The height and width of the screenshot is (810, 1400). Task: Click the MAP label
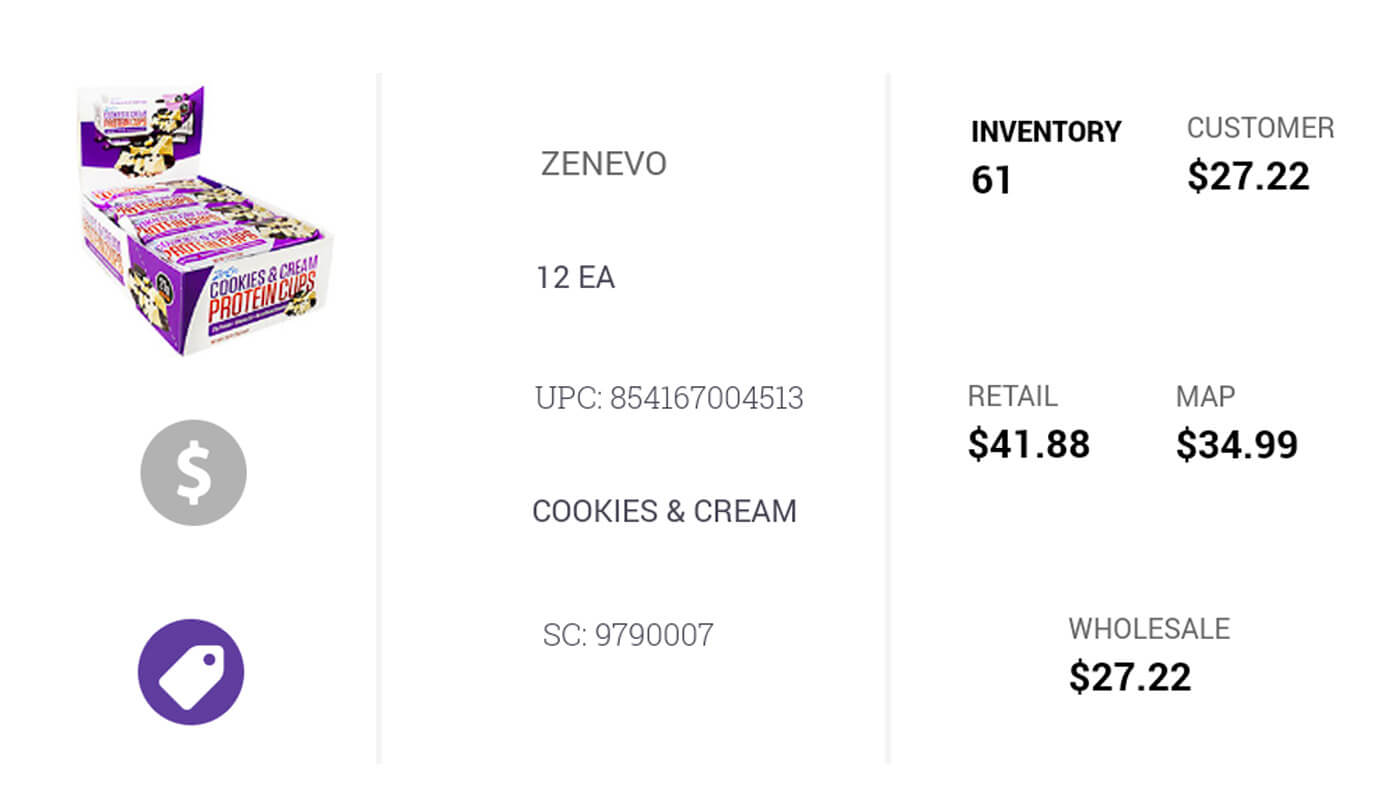(x=1205, y=396)
